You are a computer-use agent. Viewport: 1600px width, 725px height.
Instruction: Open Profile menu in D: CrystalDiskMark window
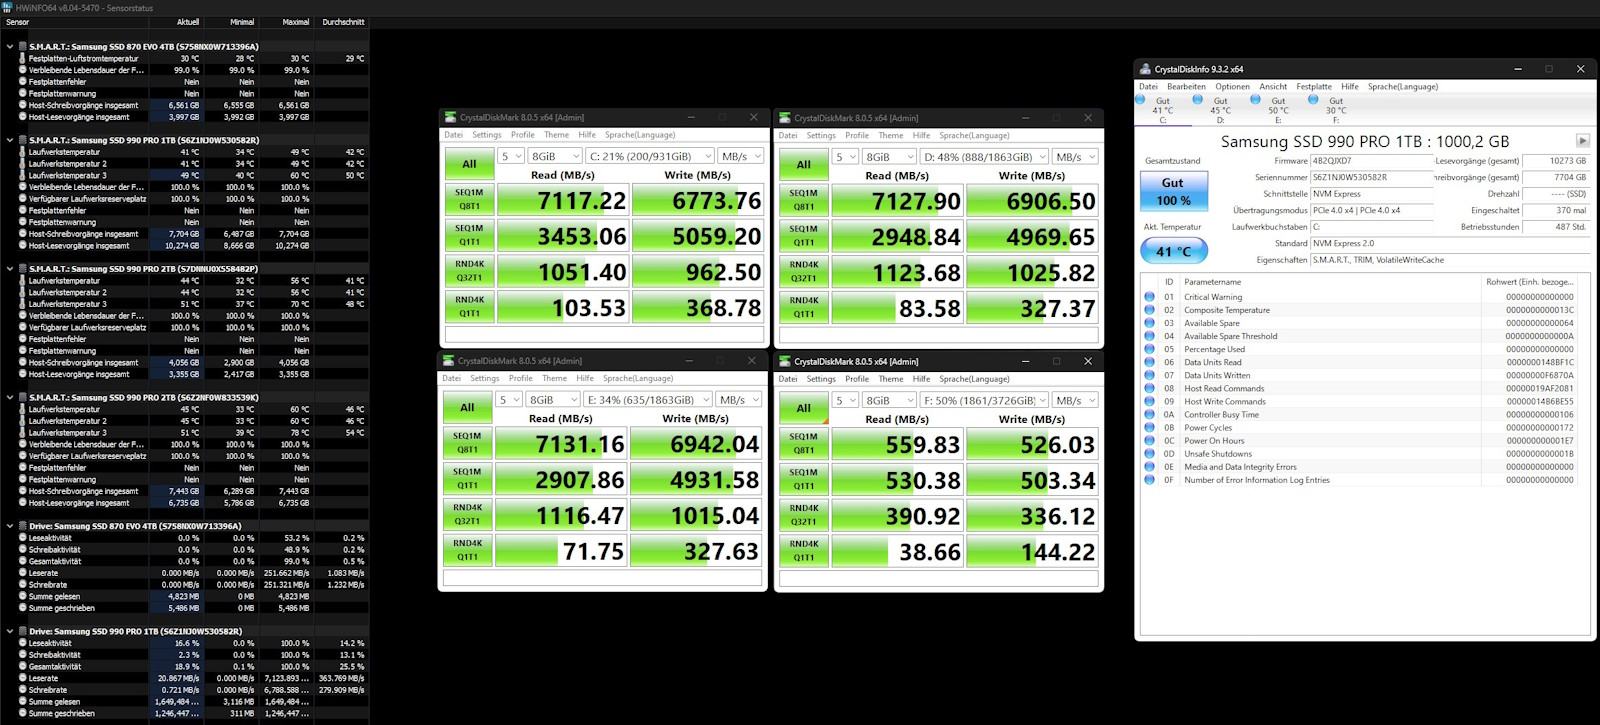857,135
